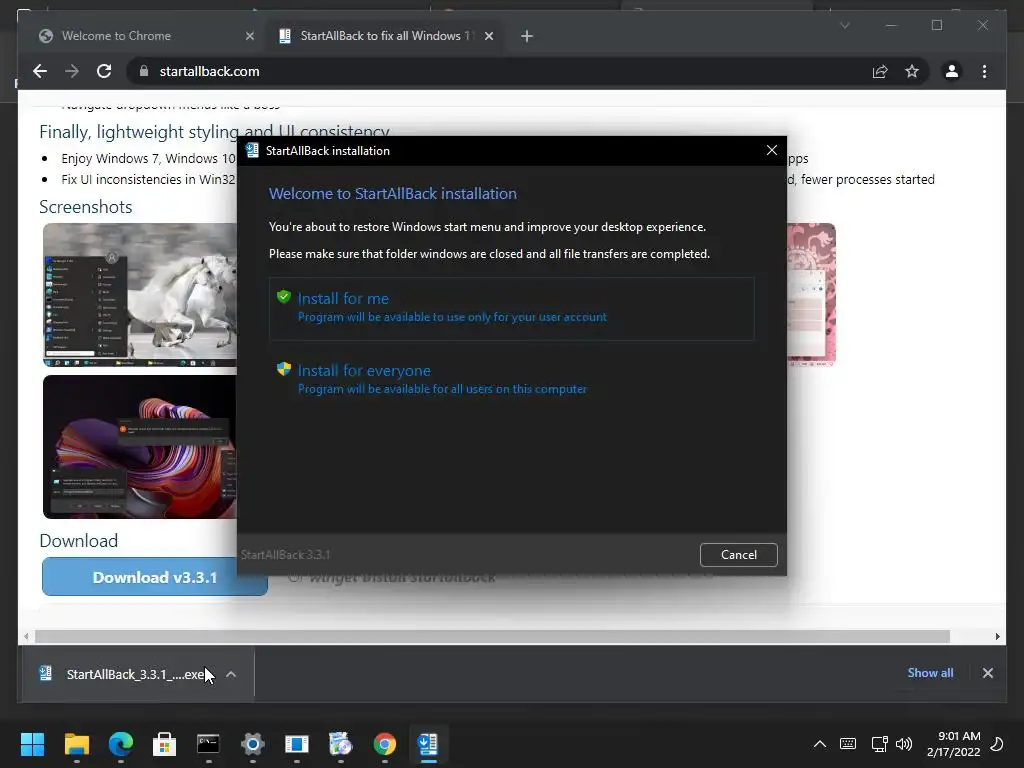Click the startallback.com address bar
The height and width of the screenshot is (768, 1024).
pos(496,71)
